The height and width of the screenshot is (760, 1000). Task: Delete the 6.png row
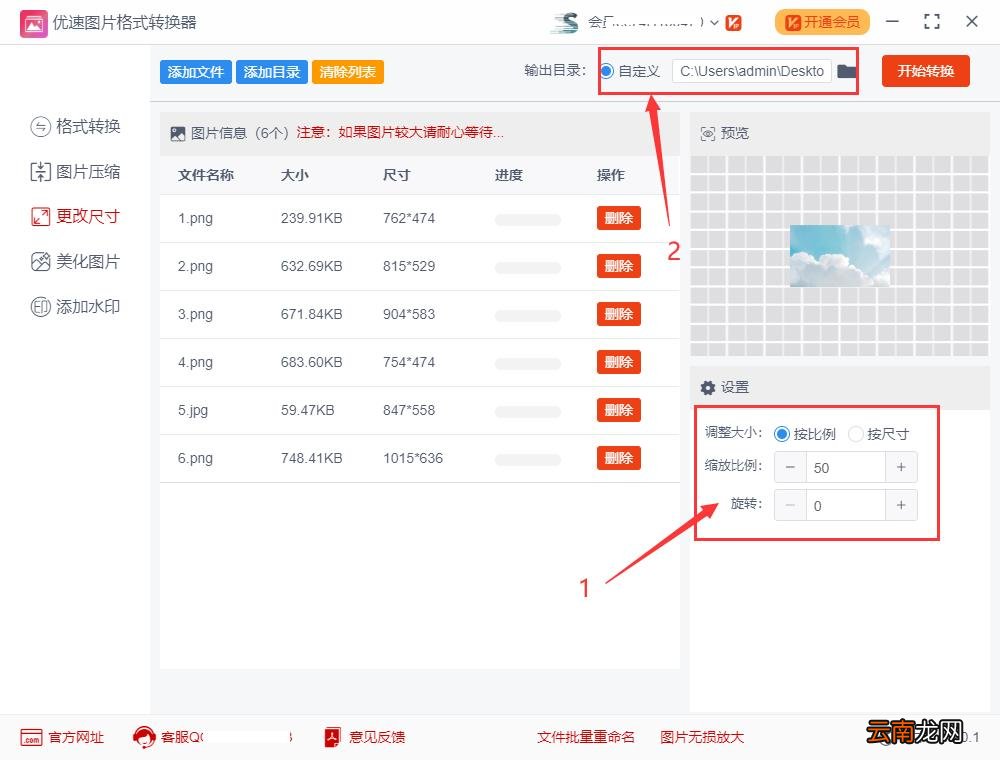point(619,458)
